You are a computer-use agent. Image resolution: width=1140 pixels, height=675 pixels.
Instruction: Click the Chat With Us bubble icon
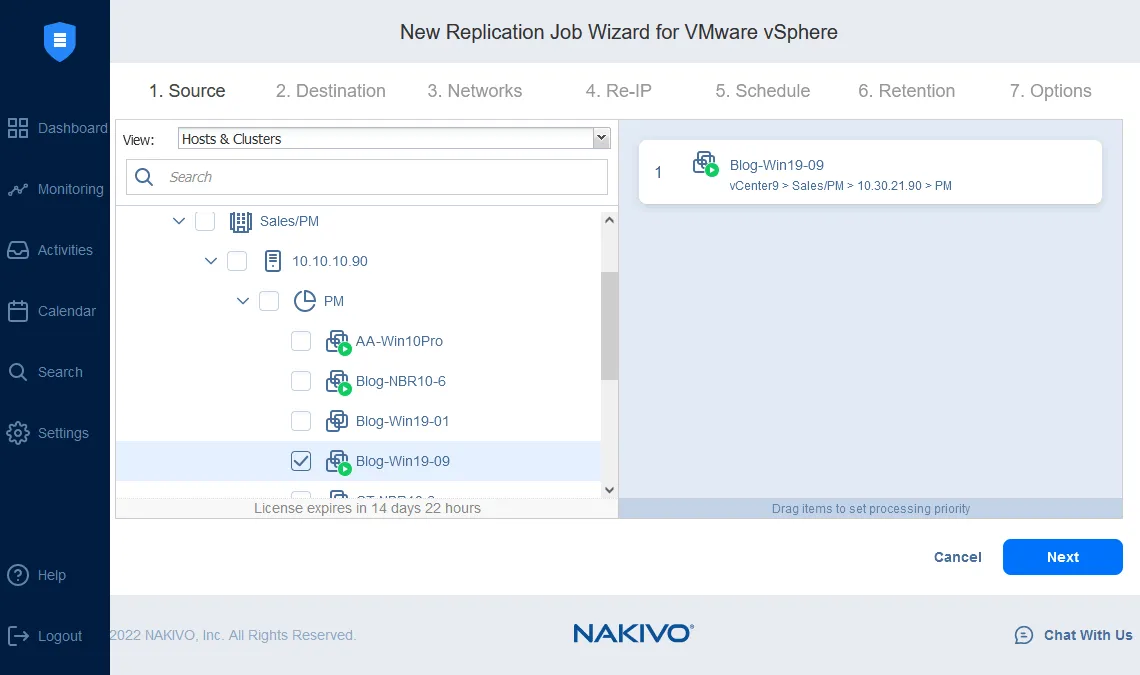click(x=1024, y=635)
